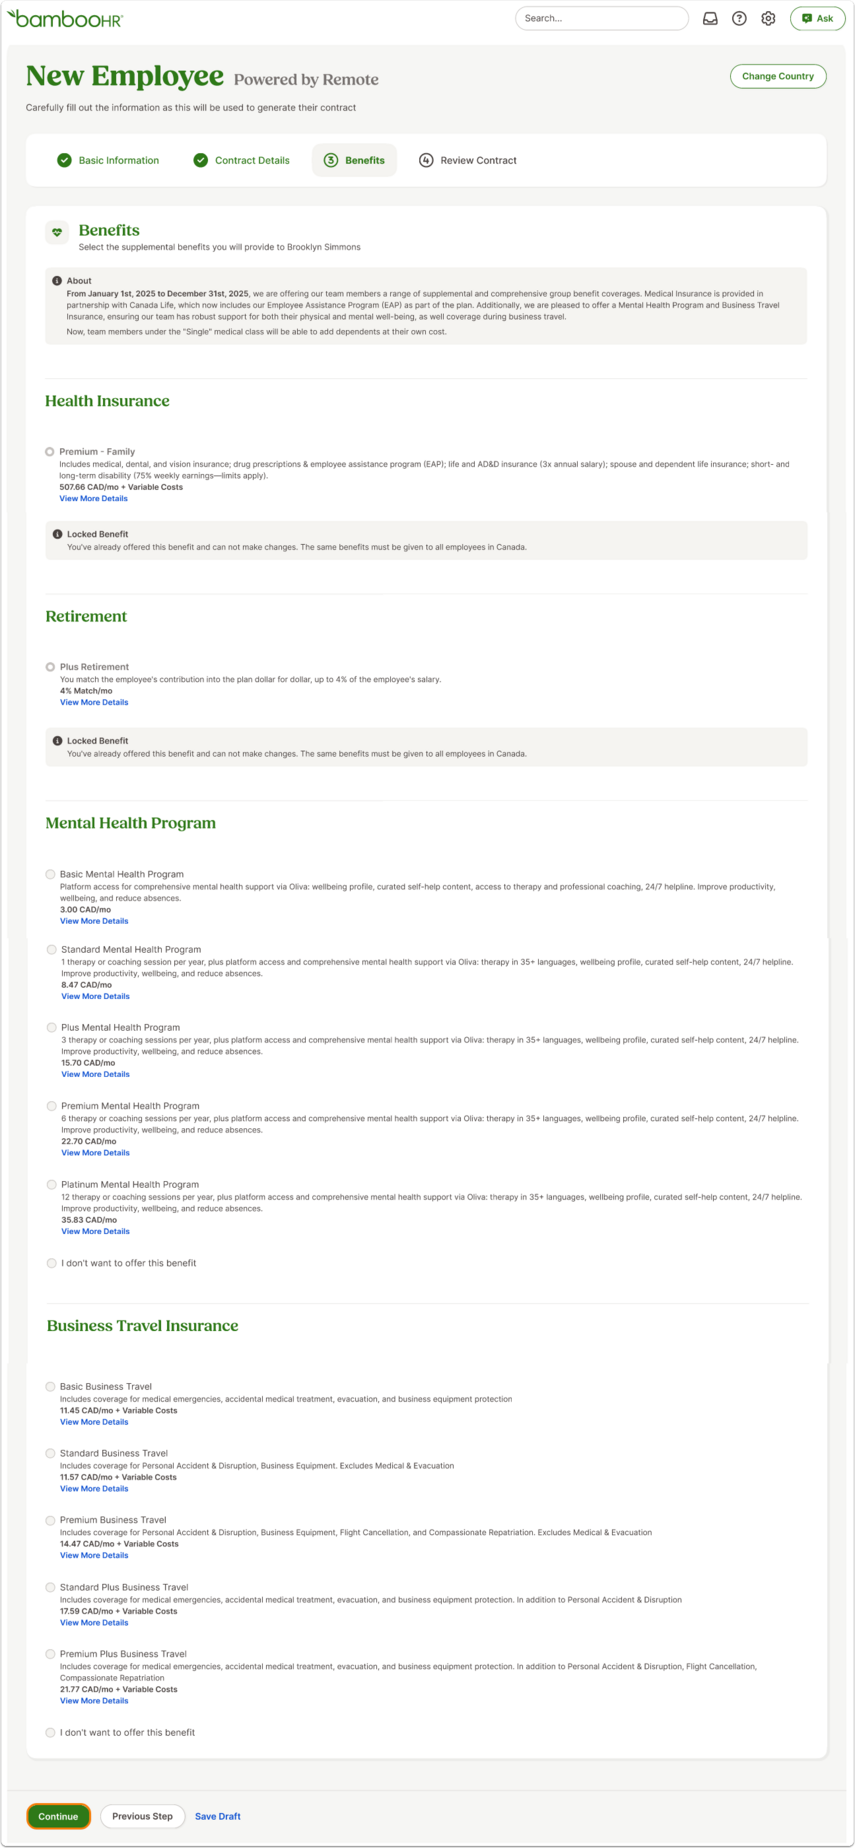View More Details for Platinum Mental Health Program
Viewport: 855px width, 1848px height.
(x=95, y=1231)
